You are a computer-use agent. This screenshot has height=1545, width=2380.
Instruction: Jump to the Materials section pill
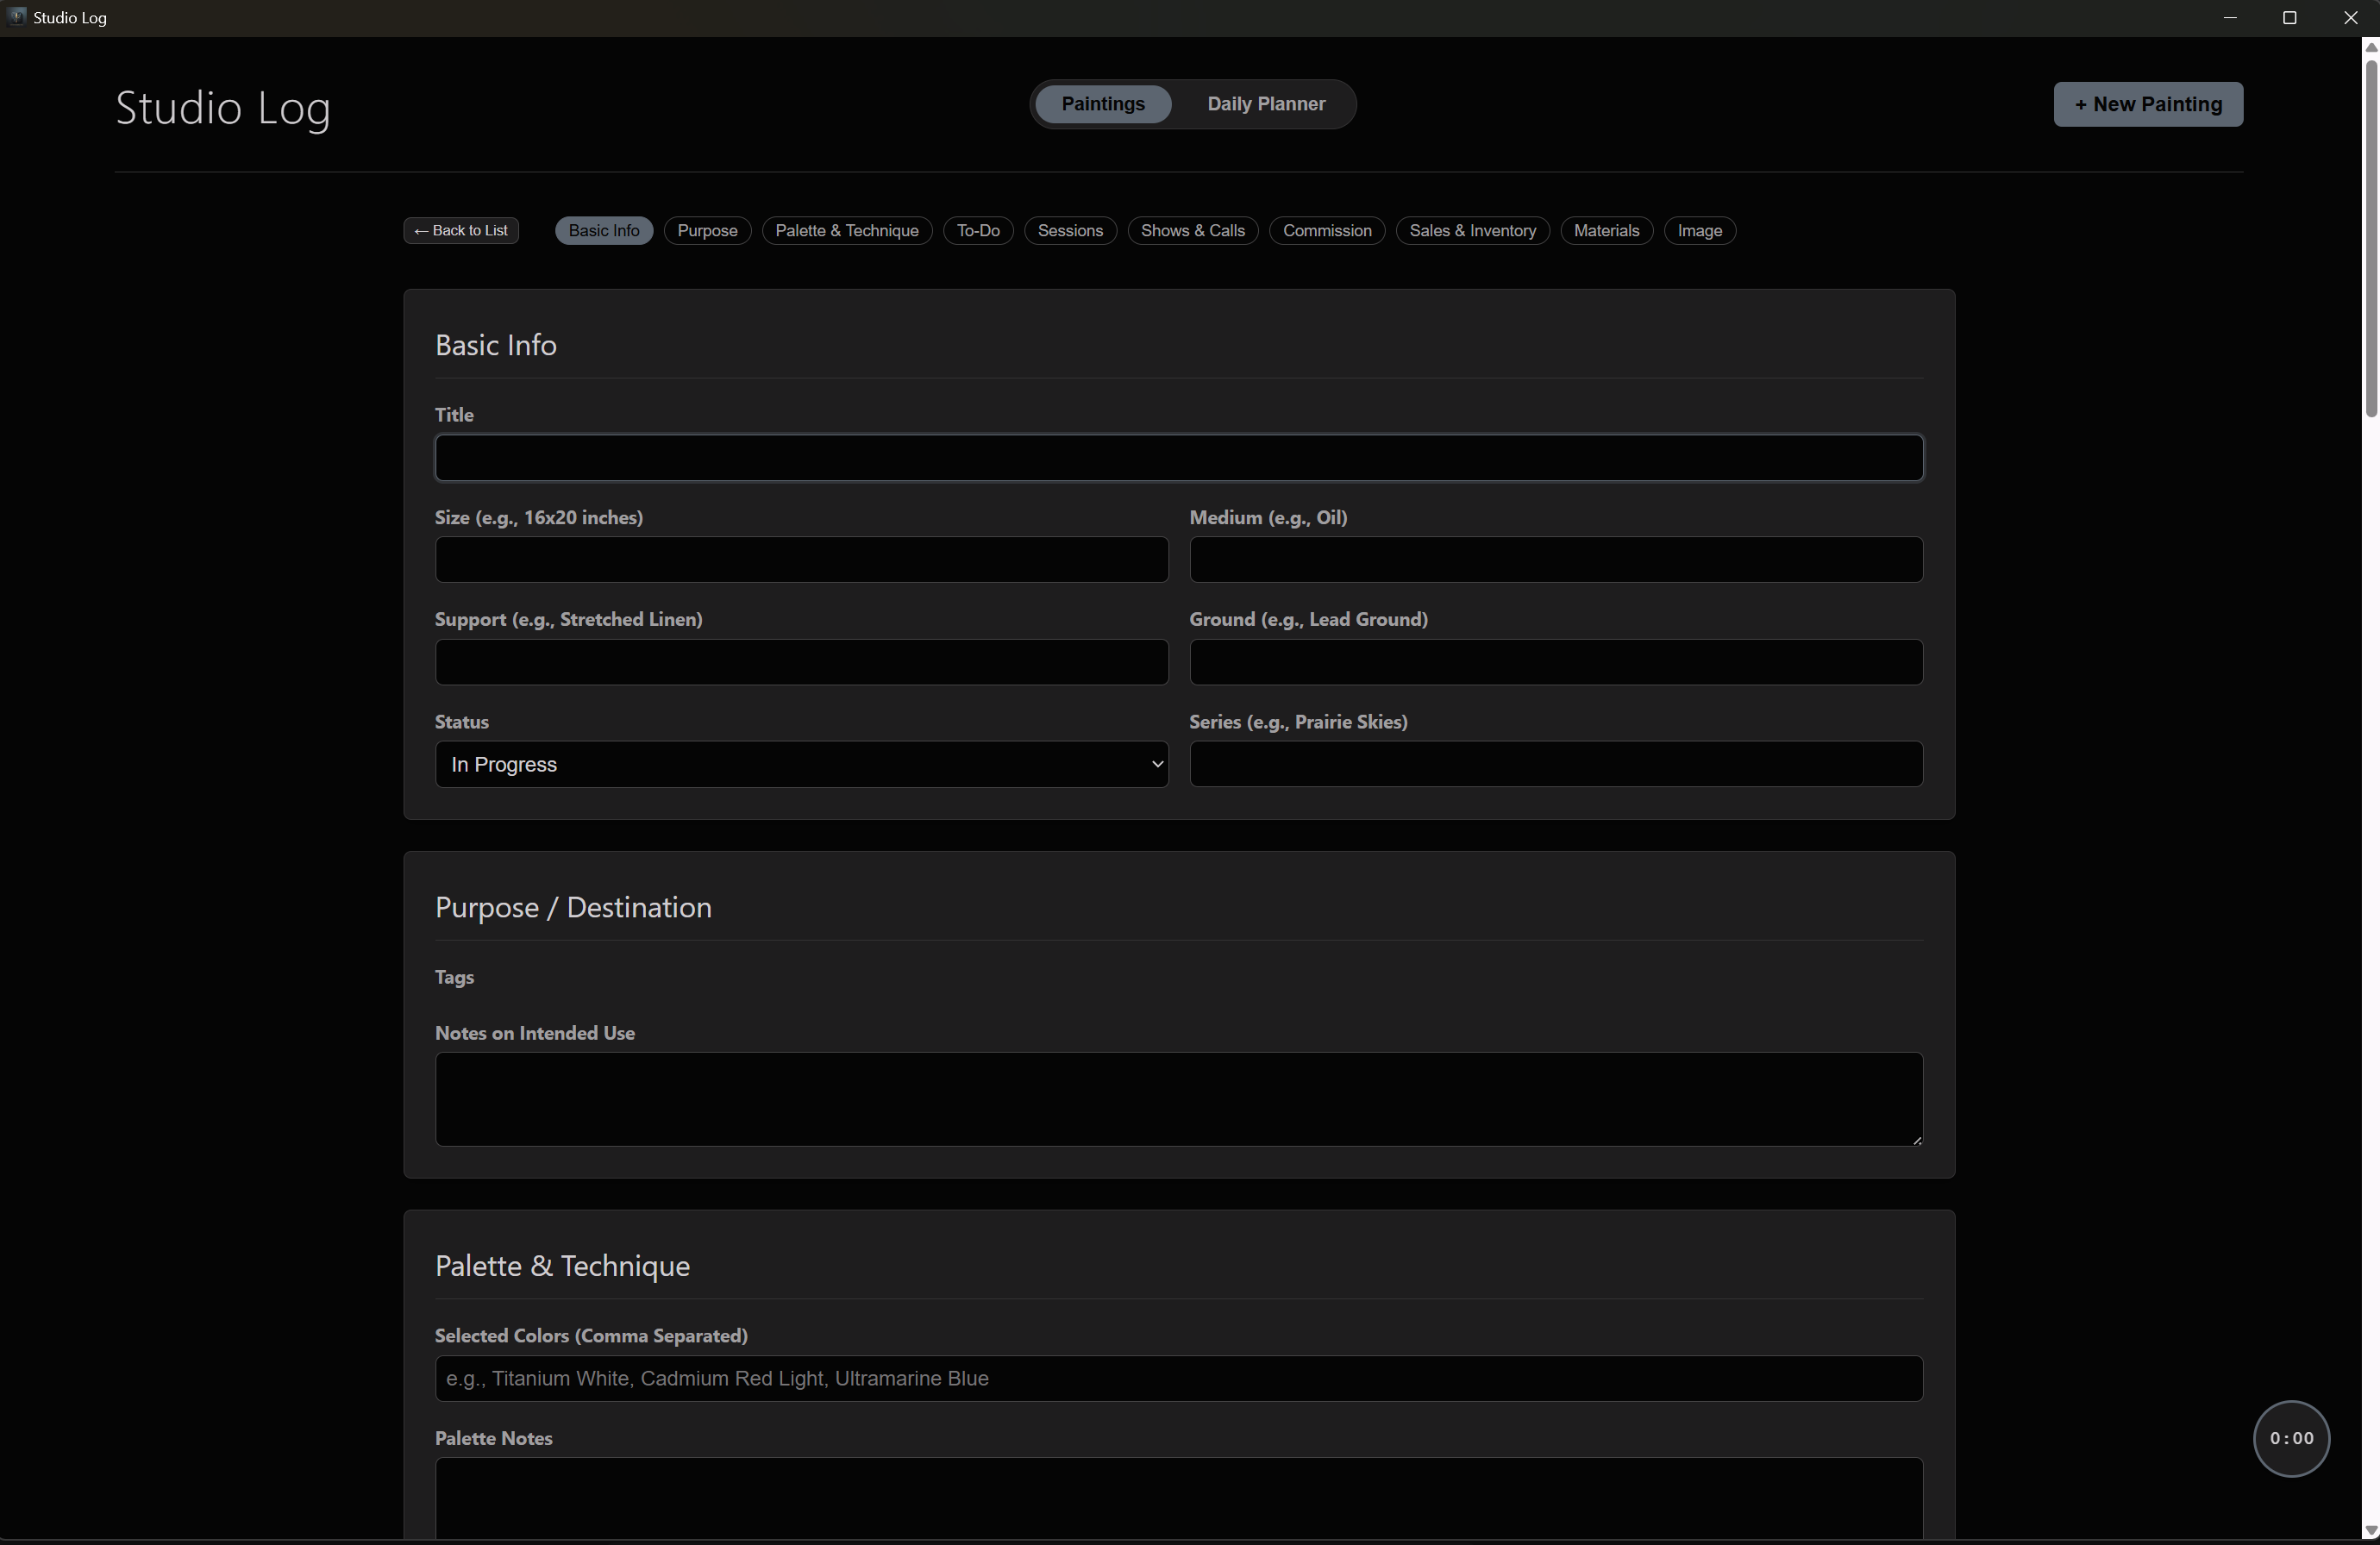[1606, 231]
